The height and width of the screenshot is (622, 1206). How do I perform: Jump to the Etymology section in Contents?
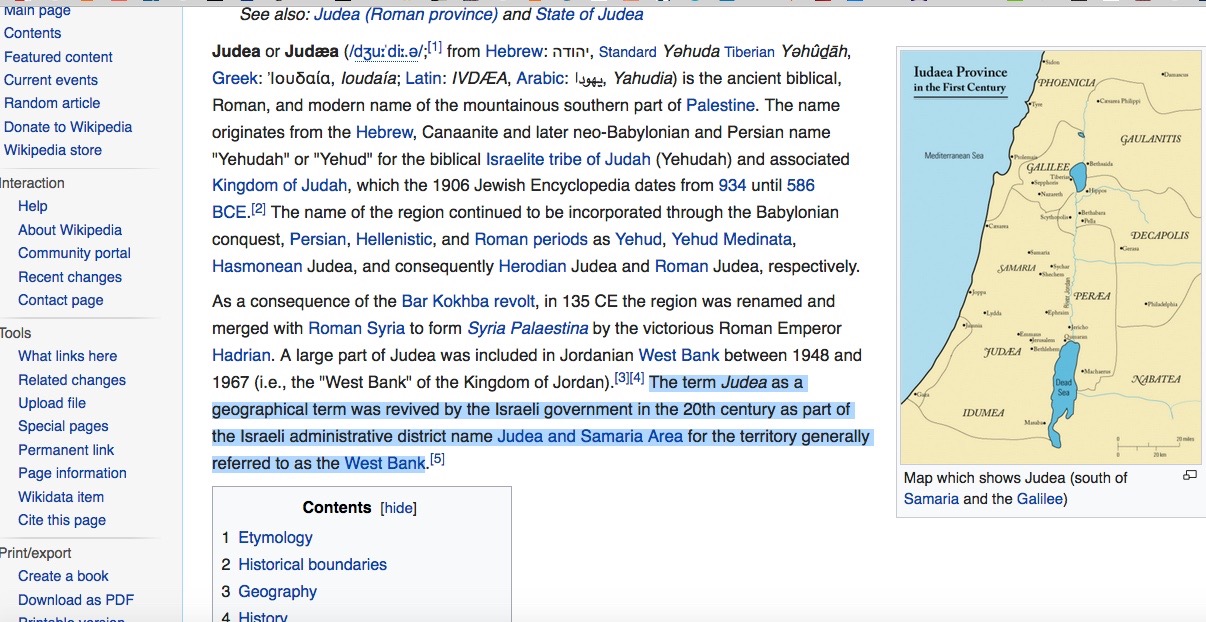click(275, 538)
